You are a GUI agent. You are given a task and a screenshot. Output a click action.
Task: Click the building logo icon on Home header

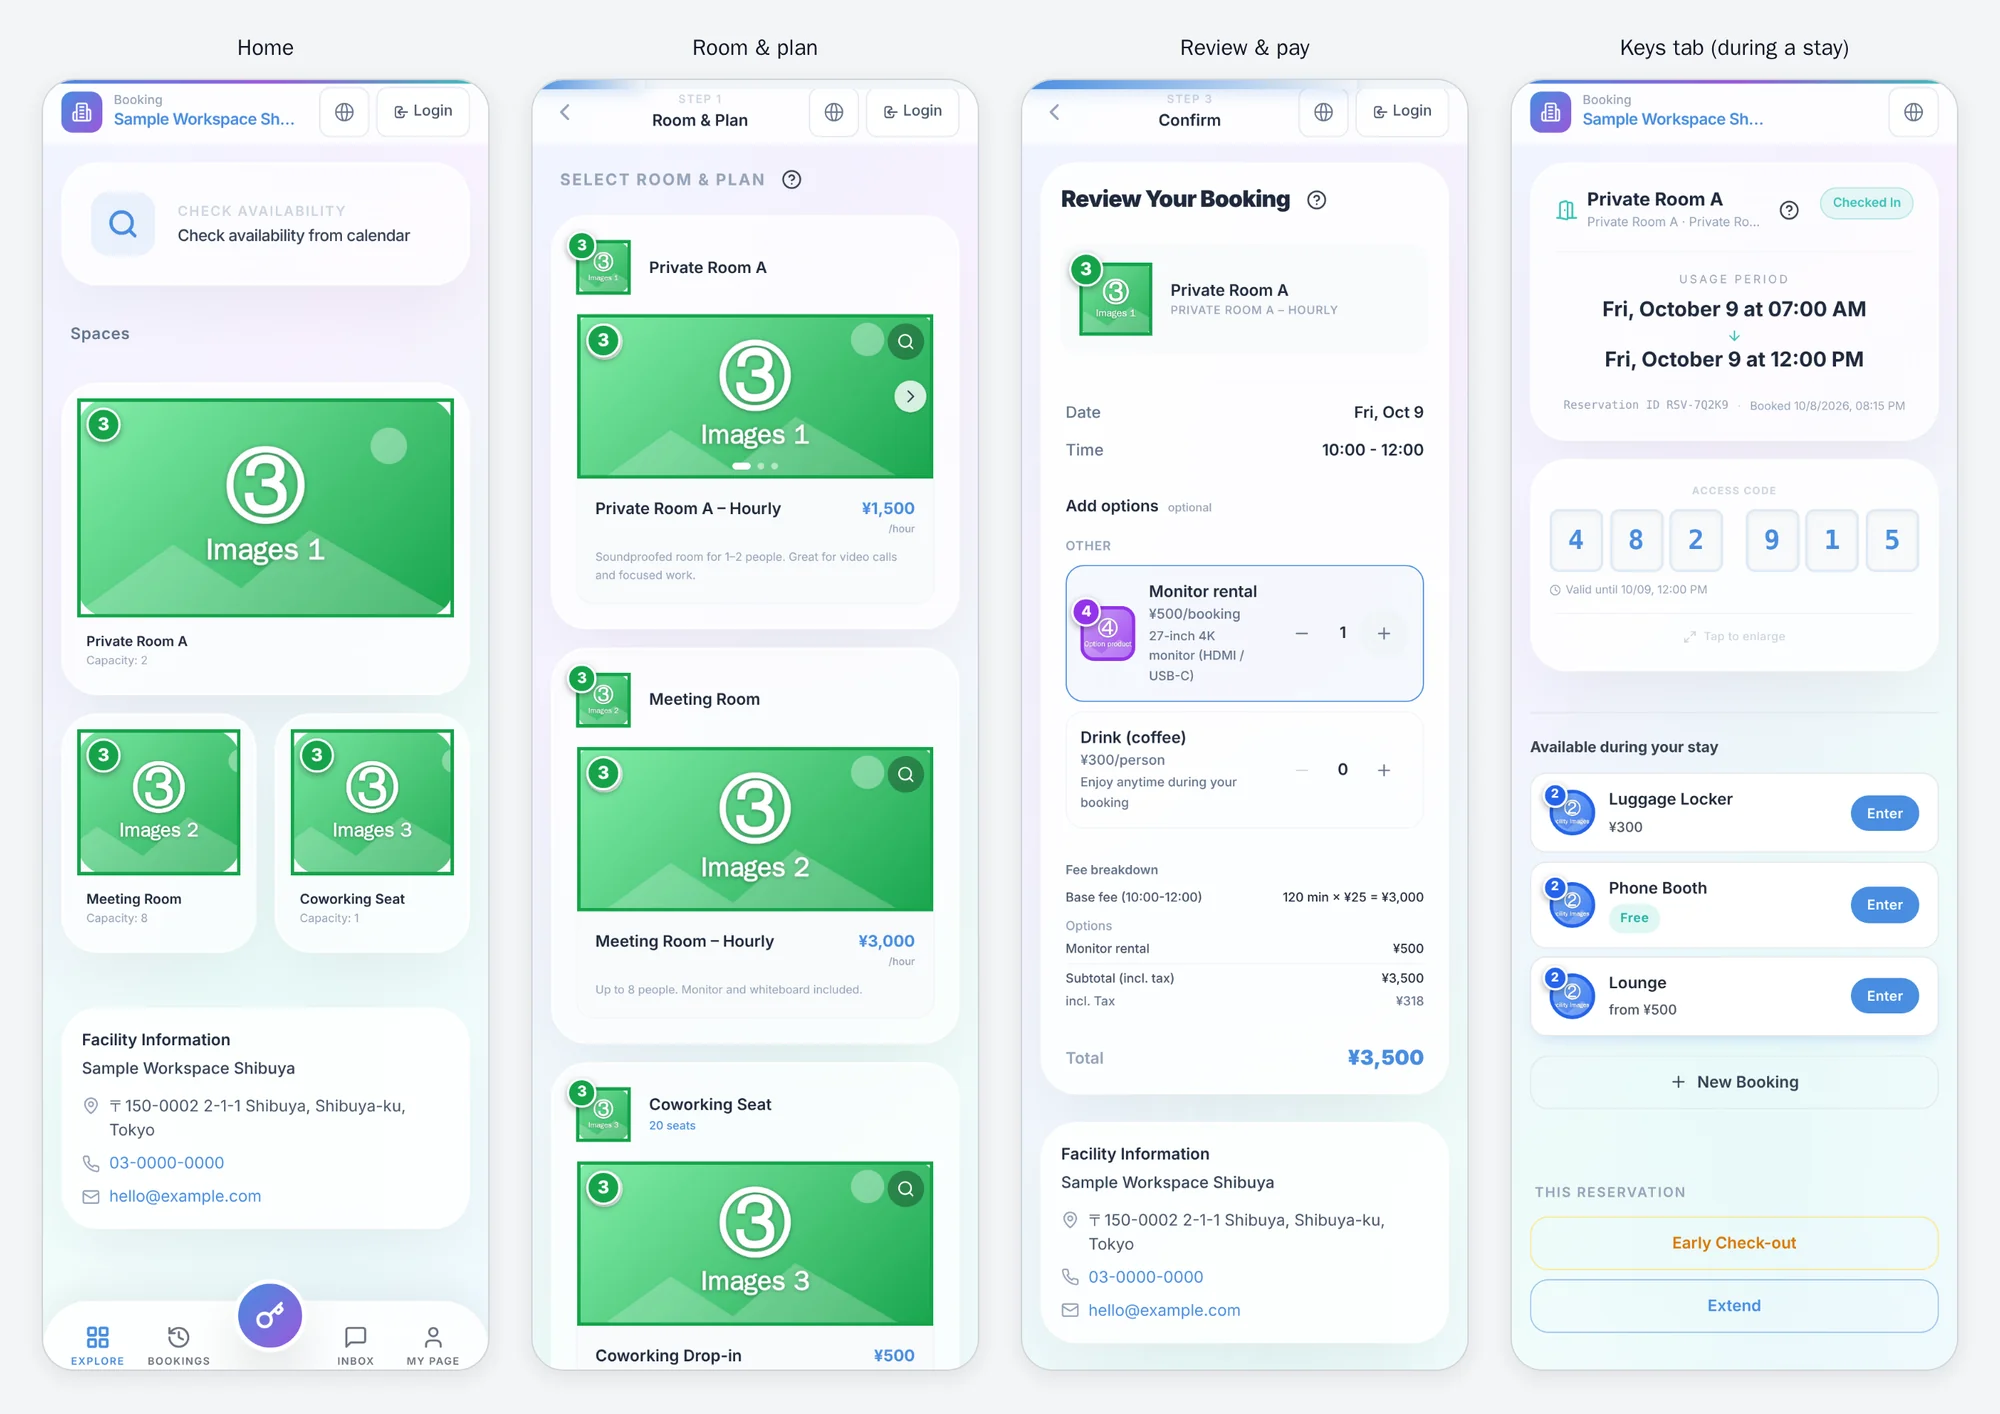[x=82, y=112]
